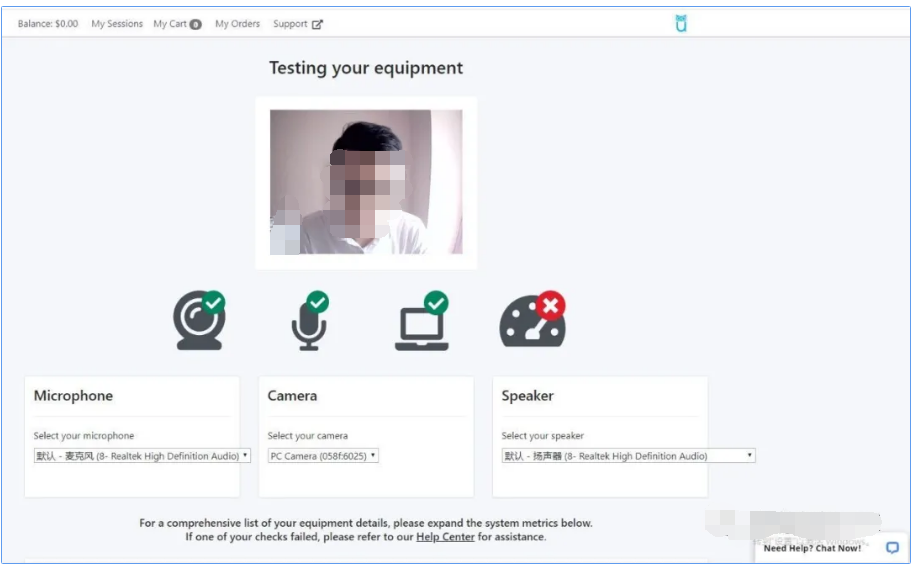916x570 pixels.
Task: Click the owl logo in header
Action: point(681,23)
